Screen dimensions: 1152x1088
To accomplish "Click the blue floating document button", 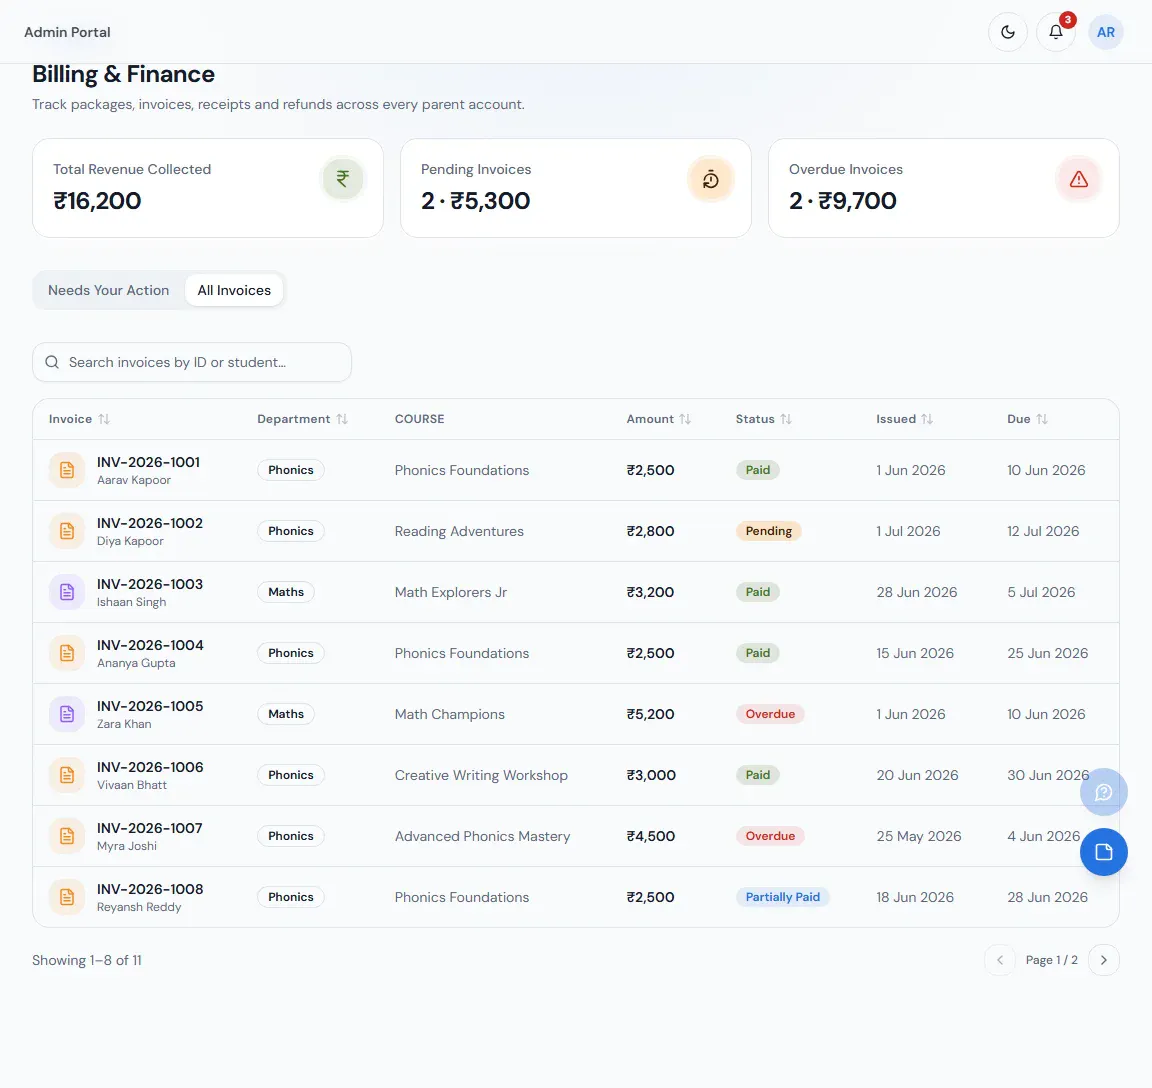I will pyautogui.click(x=1104, y=852).
